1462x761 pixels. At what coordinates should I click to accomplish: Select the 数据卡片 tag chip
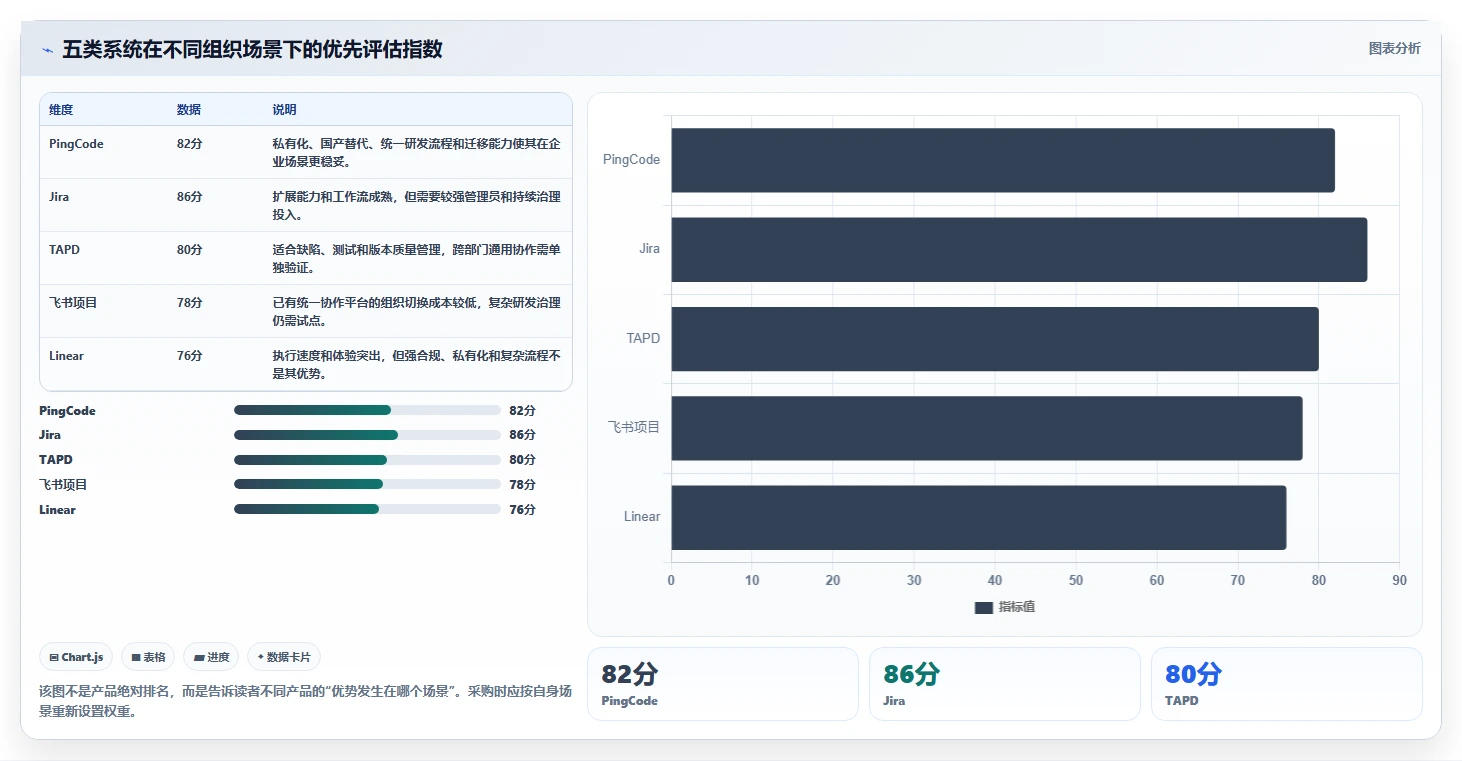coord(284,657)
